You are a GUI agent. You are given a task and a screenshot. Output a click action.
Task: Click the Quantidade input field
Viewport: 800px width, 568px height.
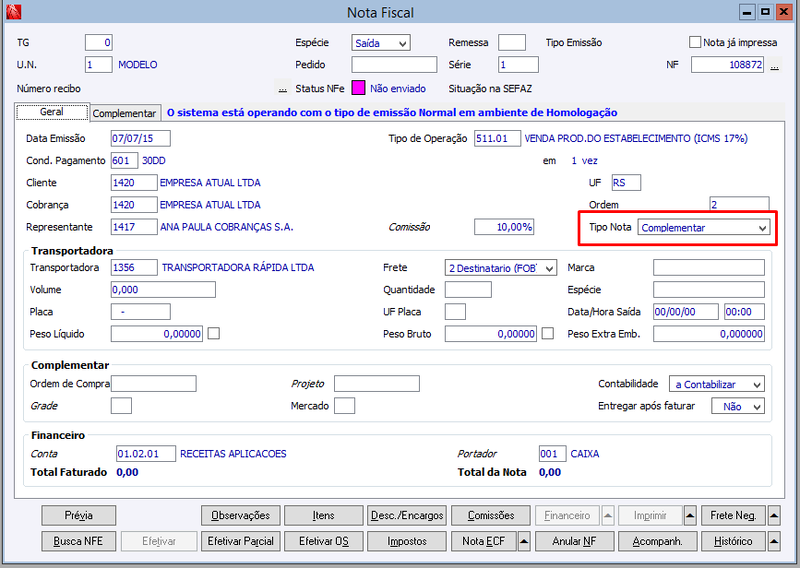point(468,289)
